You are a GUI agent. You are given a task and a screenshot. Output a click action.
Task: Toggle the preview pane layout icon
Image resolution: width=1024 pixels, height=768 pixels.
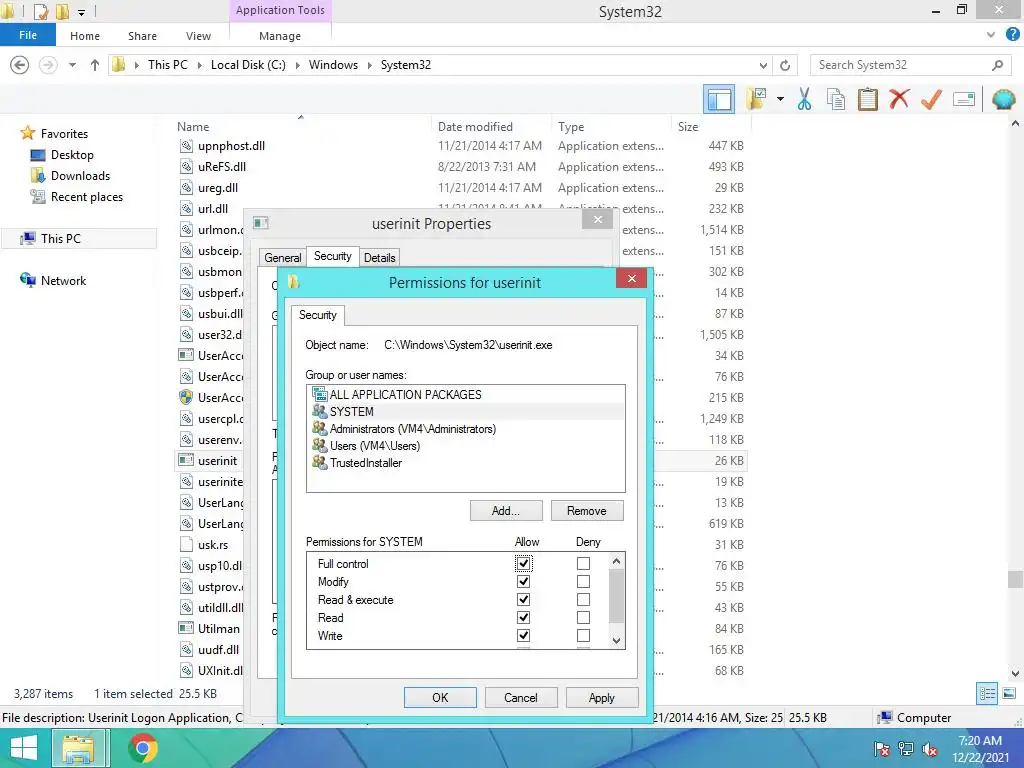(x=719, y=99)
